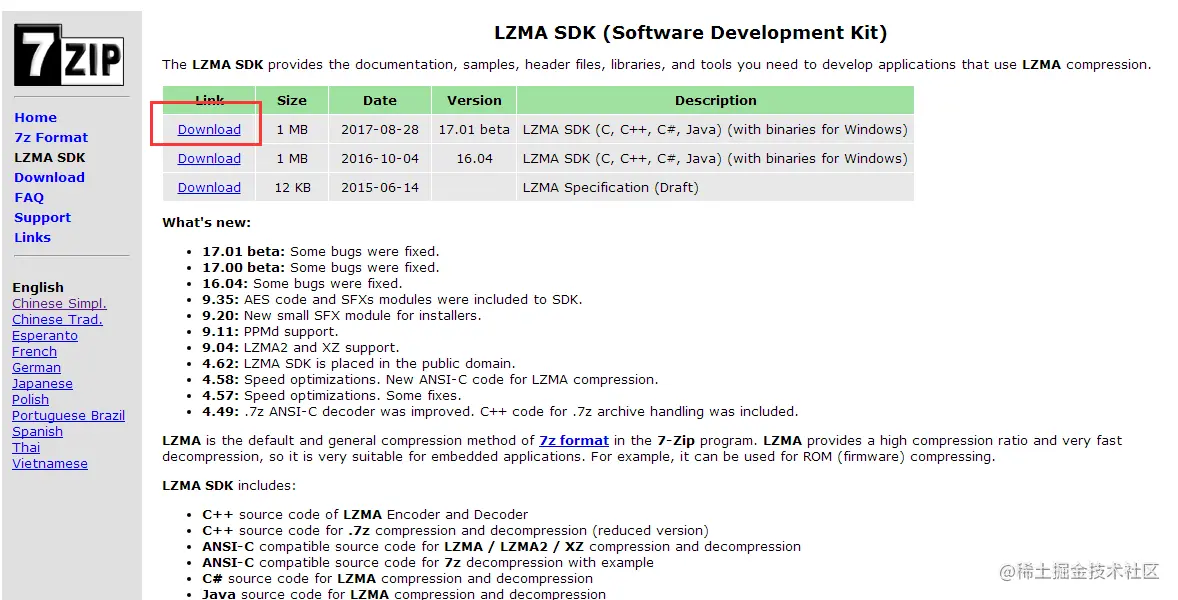Switch language to French

tap(35, 351)
